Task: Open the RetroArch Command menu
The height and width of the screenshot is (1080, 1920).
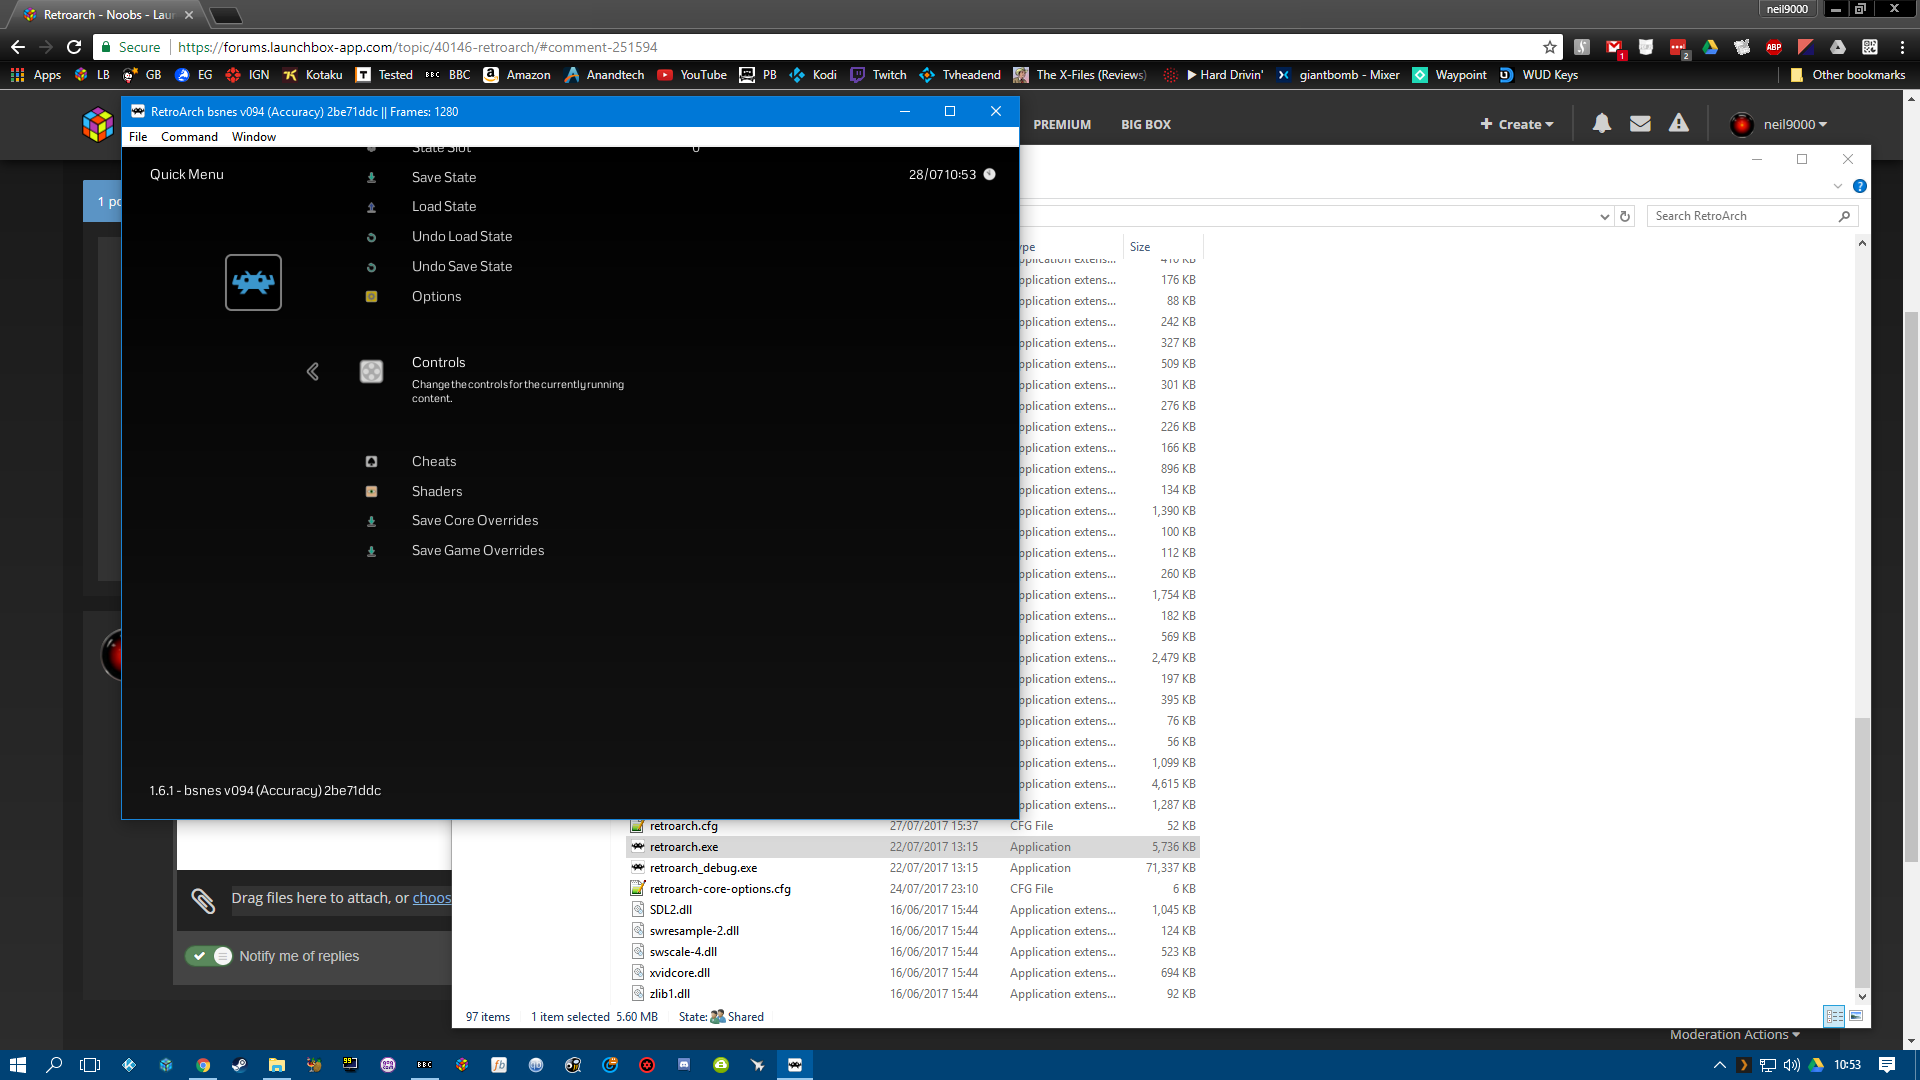Action: tap(189, 137)
